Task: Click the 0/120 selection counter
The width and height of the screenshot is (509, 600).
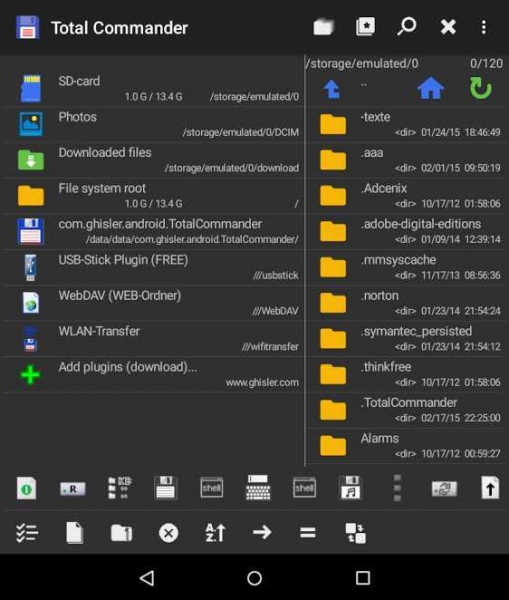Action: tap(486, 64)
